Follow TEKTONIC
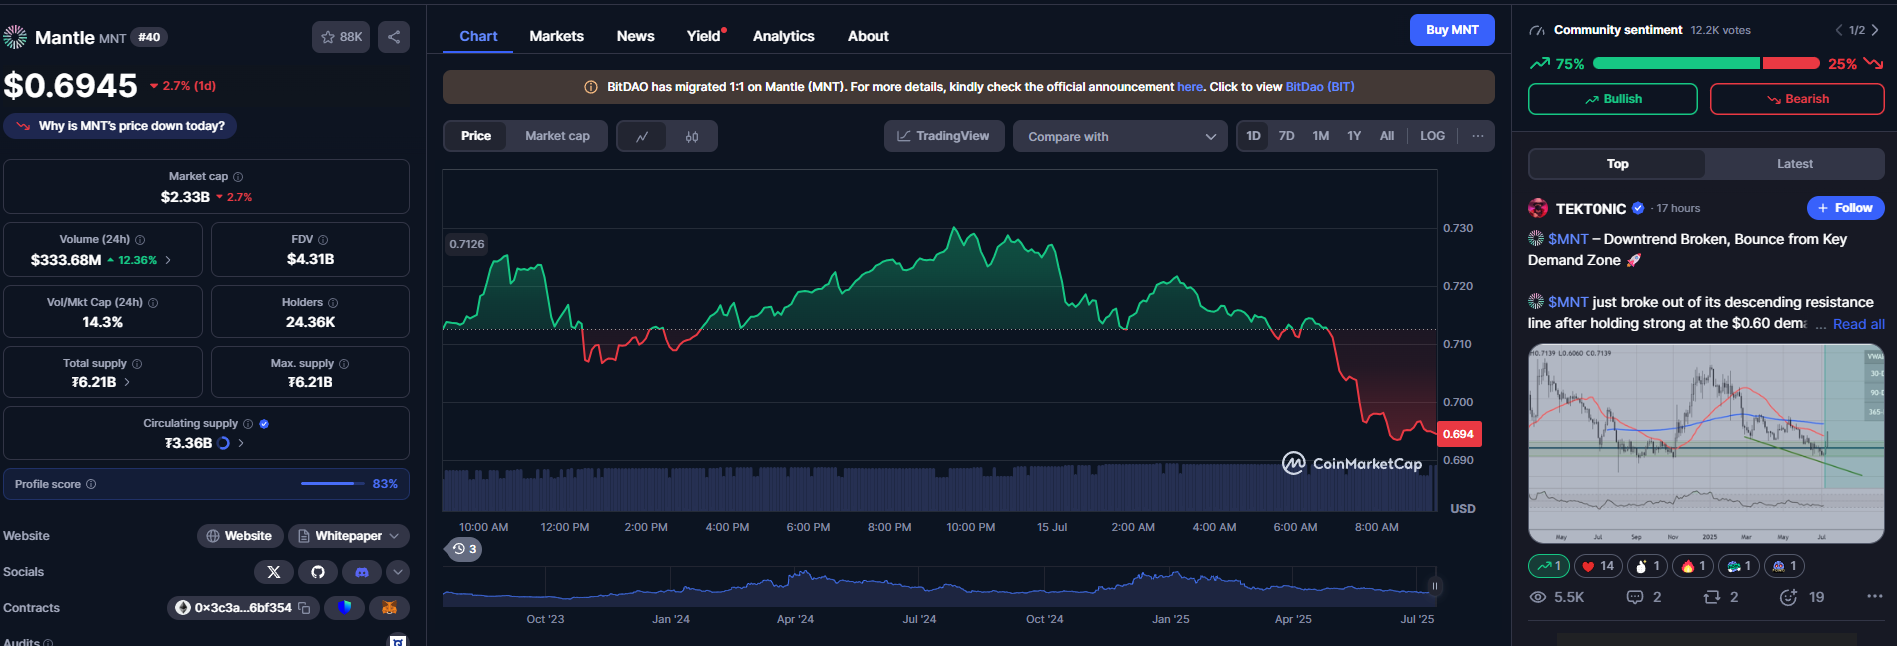1897x646 pixels. tap(1845, 208)
